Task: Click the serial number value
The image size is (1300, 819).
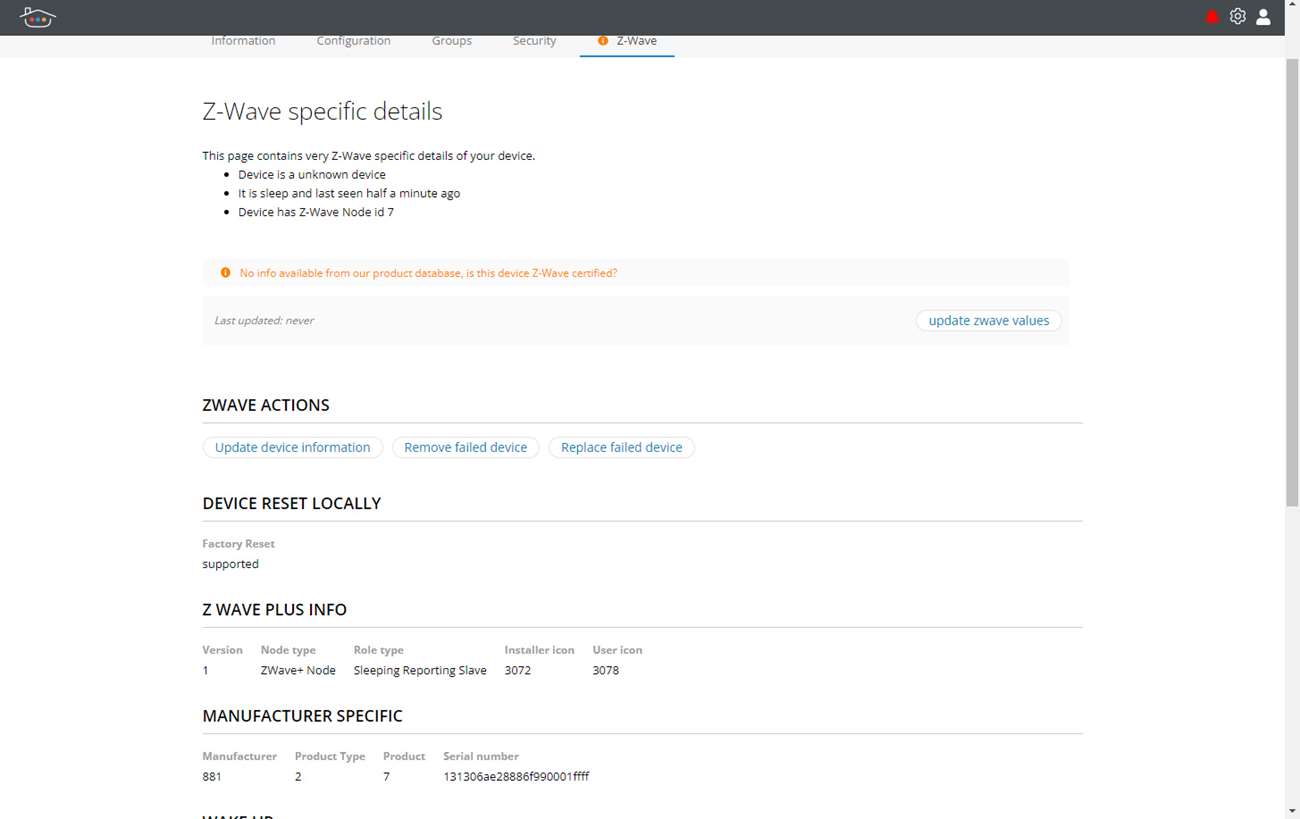Action: 516,777
